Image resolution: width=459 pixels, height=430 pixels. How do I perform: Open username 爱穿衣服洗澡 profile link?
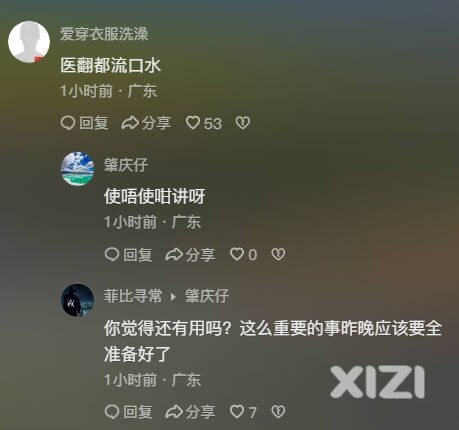click(104, 34)
